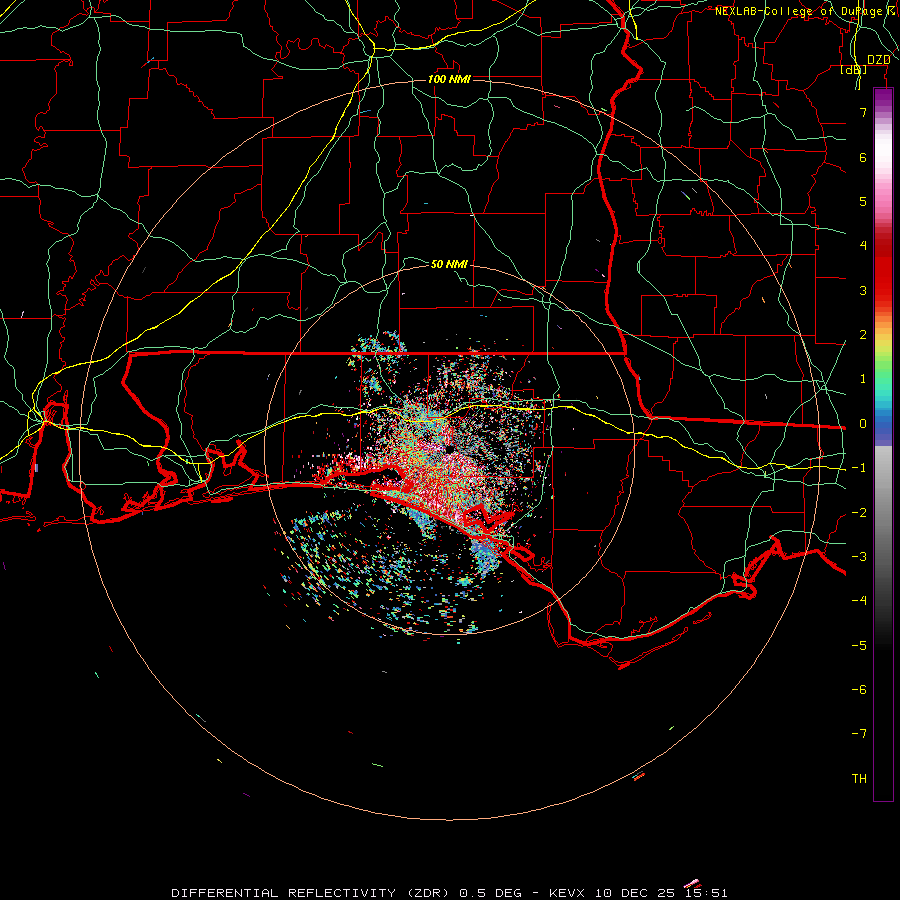Click the DZD product label
The image size is (900, 900).
pos(878,60)
